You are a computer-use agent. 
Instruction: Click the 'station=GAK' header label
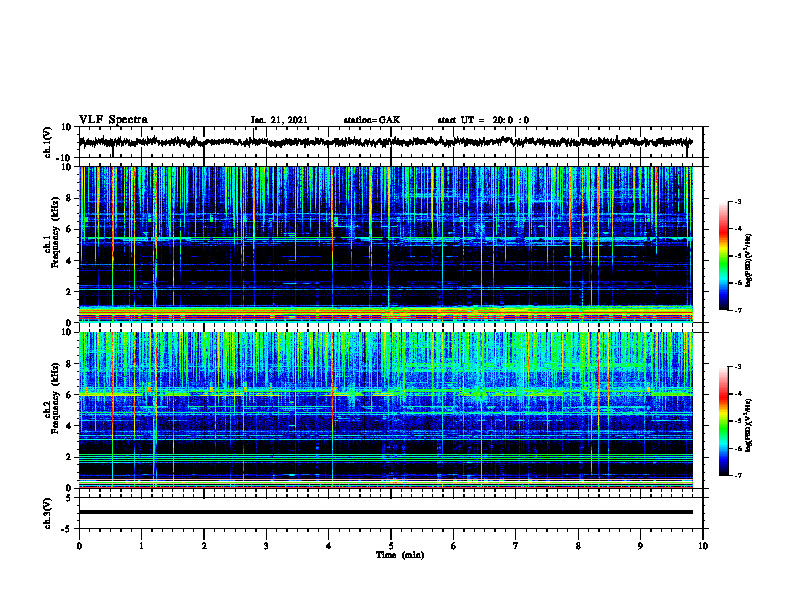tap(372, 120)
